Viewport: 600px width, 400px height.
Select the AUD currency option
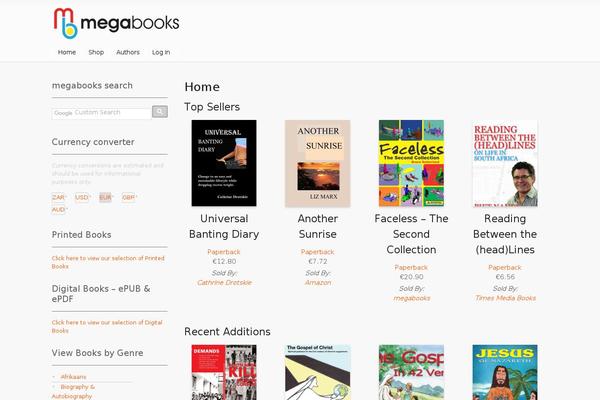point(59,210)
